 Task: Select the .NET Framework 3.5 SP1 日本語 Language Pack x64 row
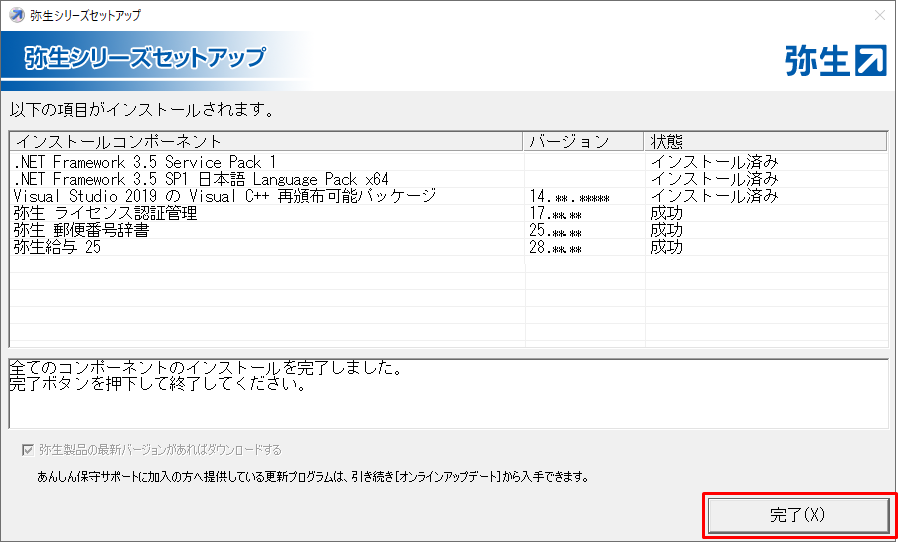point(449,179)
